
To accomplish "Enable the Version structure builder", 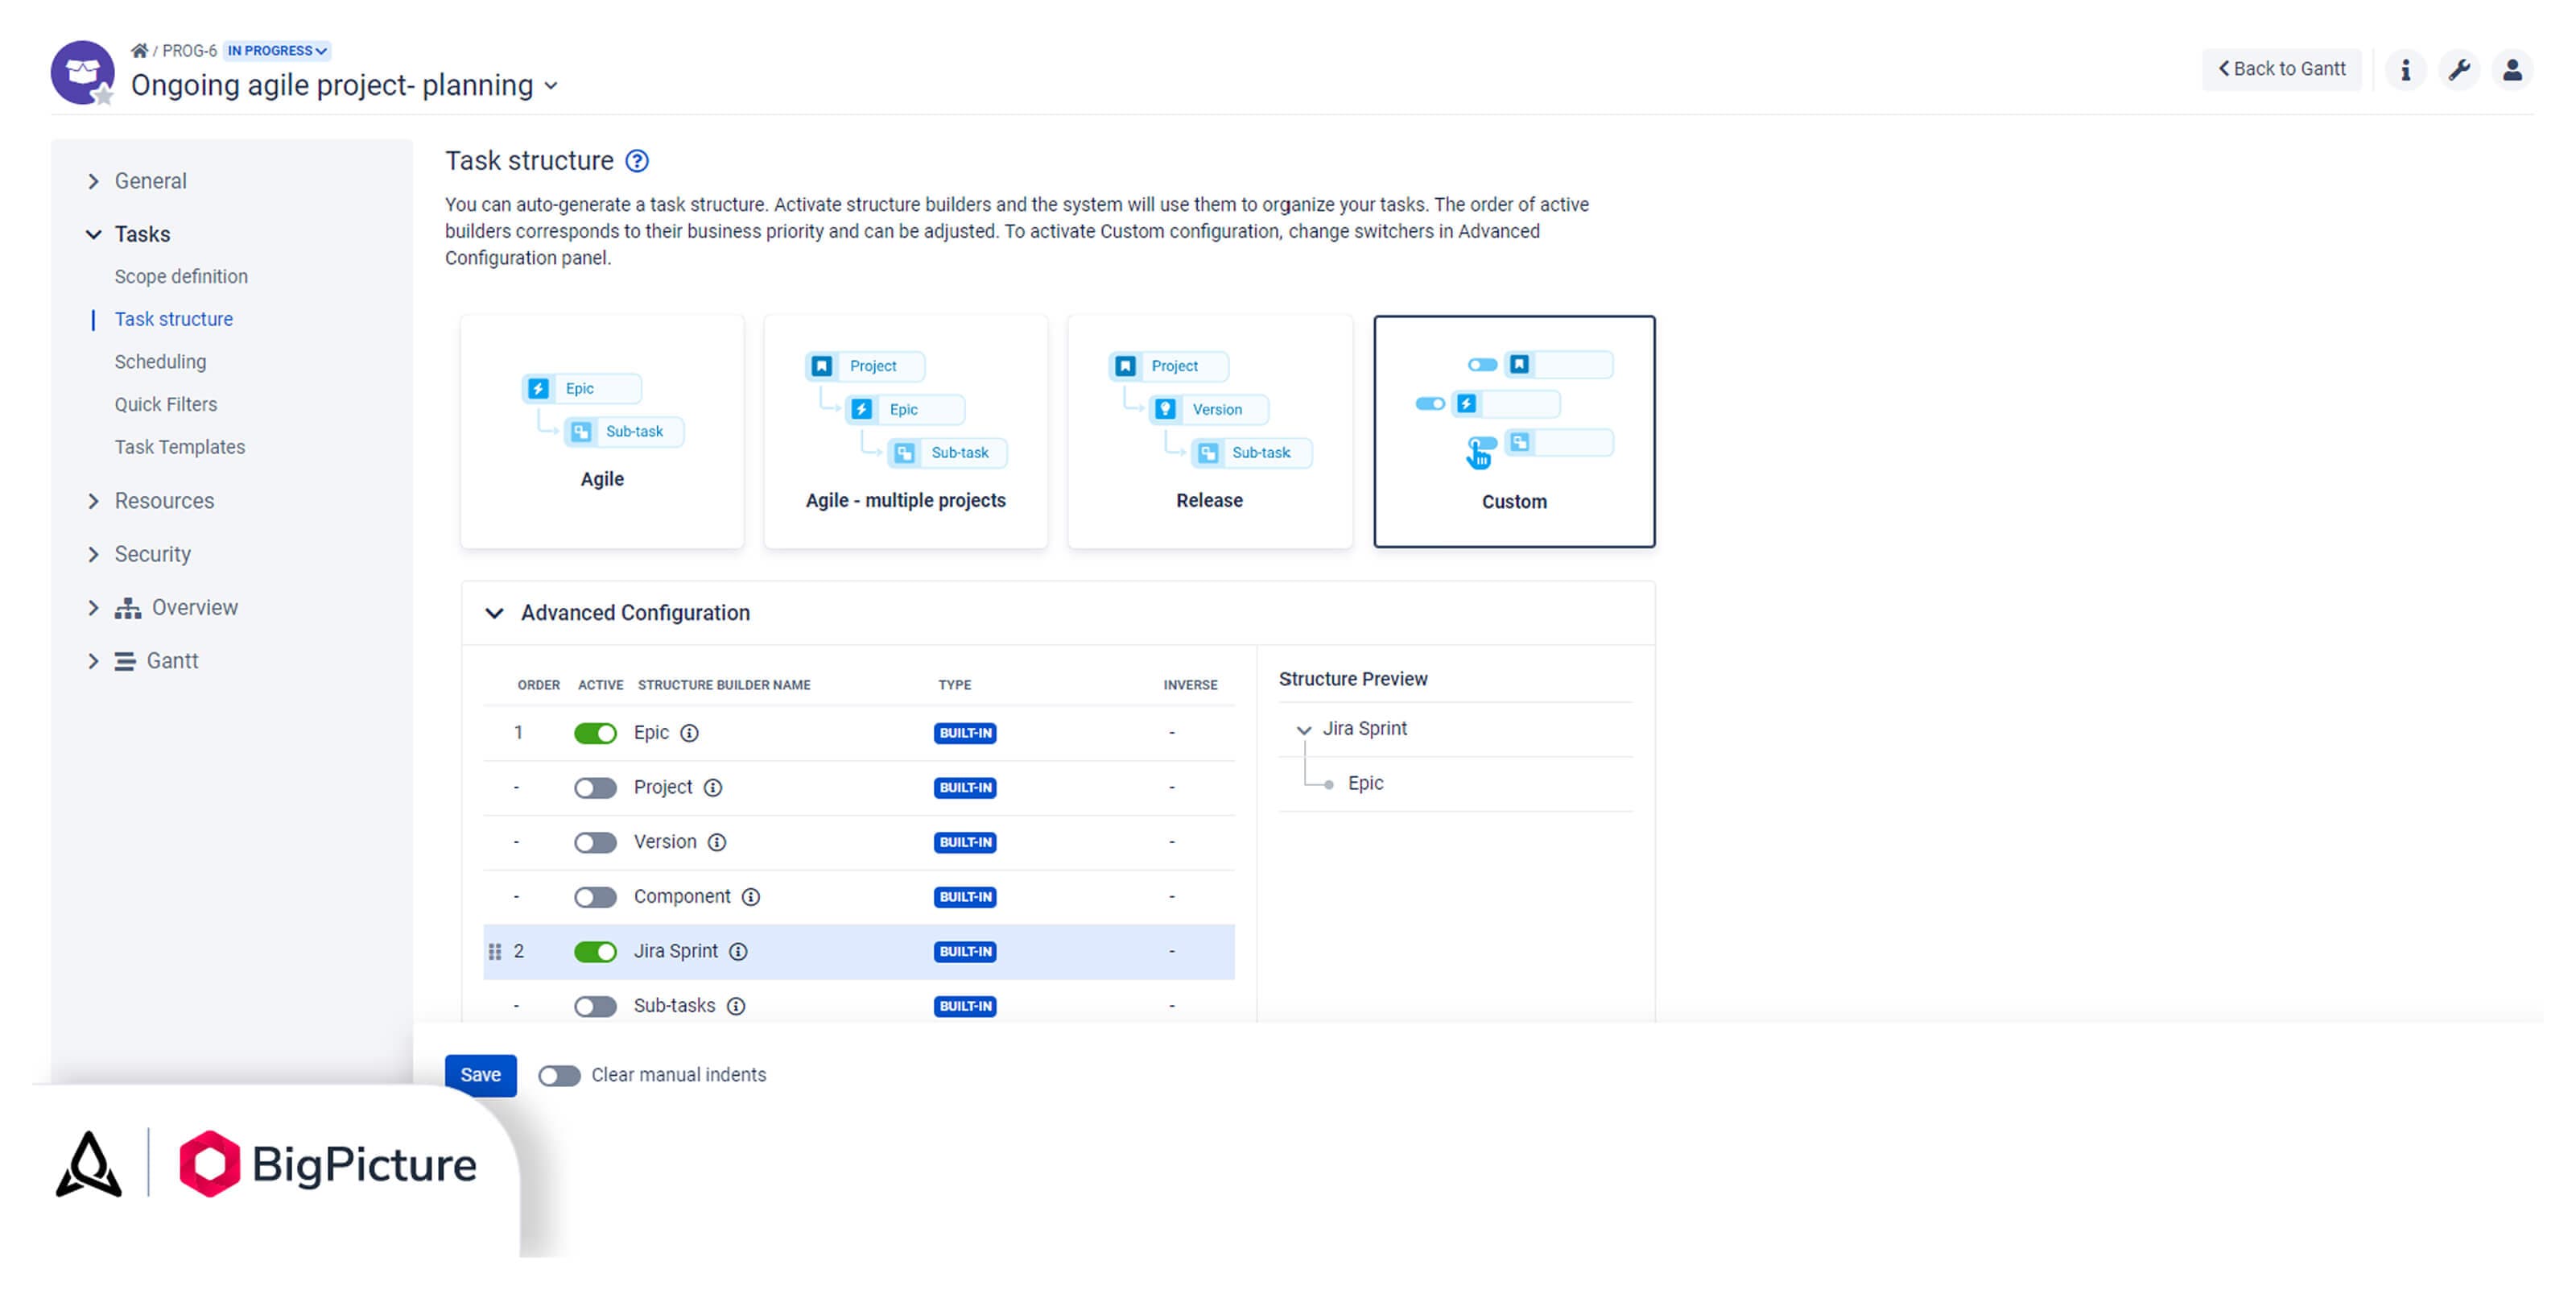I will (x=595, y=842).
